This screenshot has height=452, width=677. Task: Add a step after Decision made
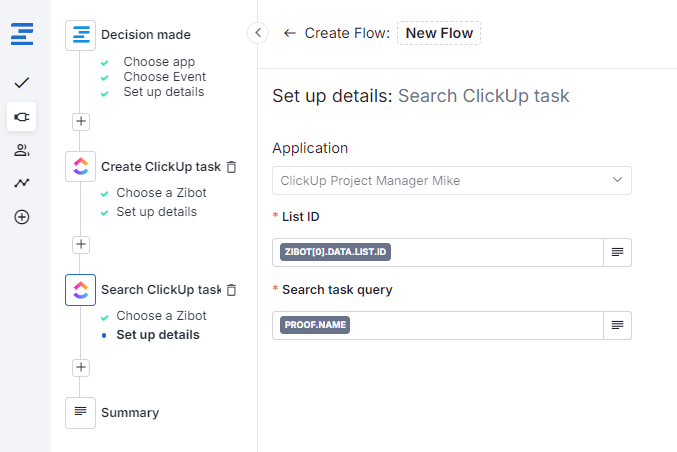point(81,121)
